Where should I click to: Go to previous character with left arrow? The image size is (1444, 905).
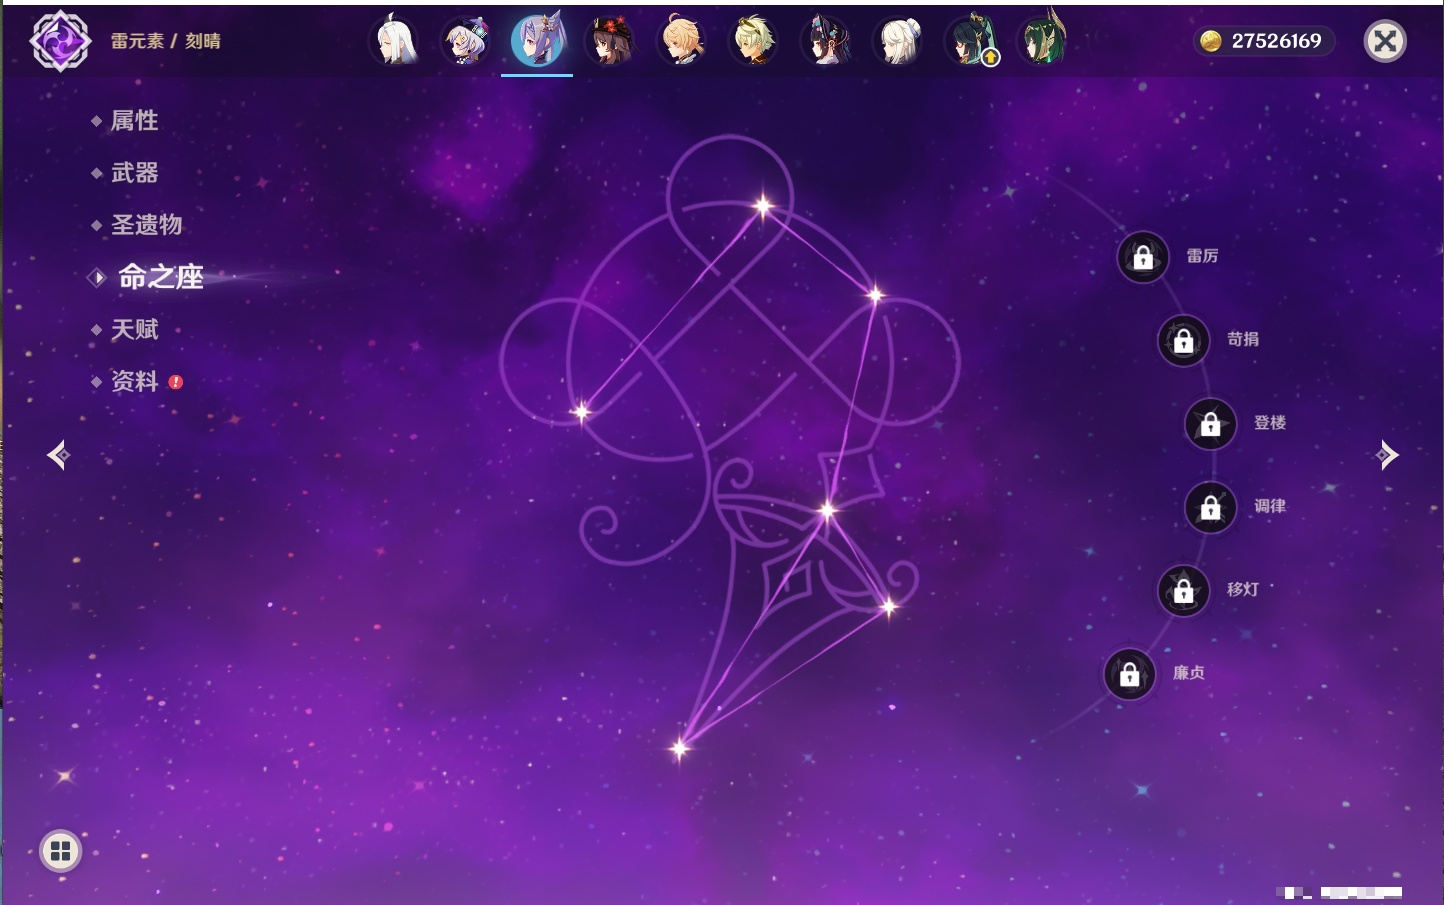click(x=58, y=455)
